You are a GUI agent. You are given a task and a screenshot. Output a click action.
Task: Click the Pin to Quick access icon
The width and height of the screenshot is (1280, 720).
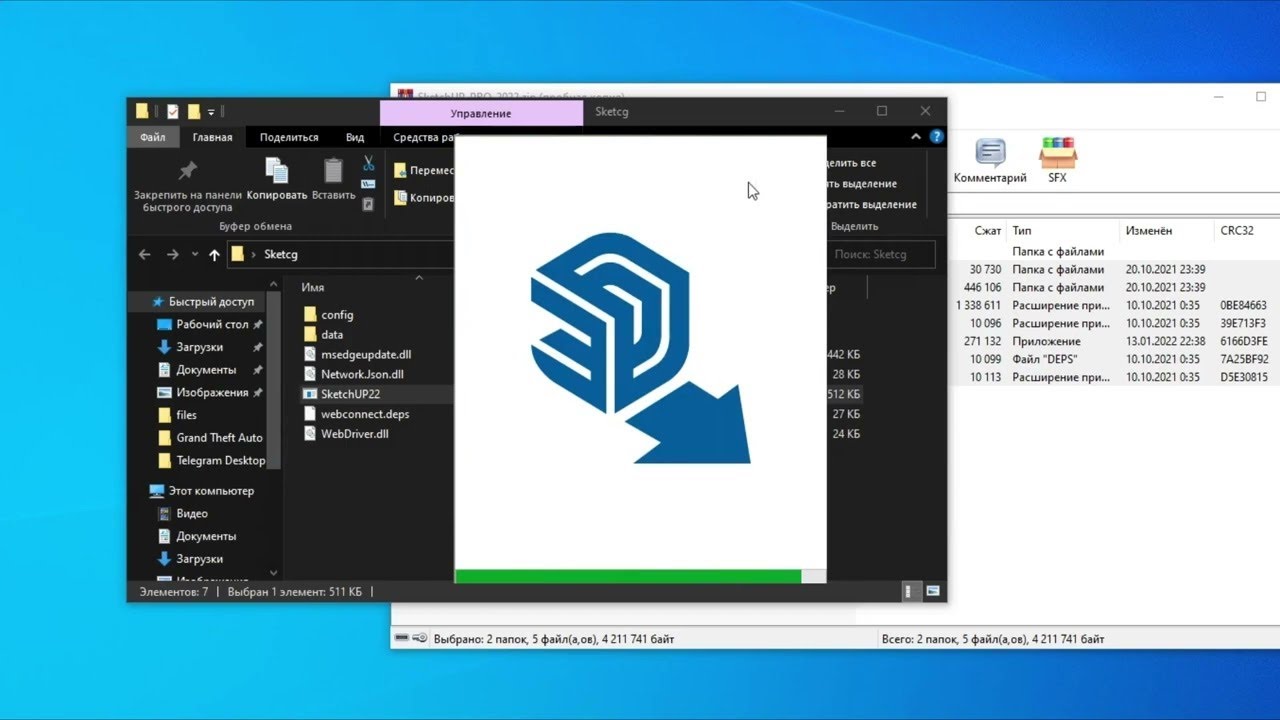[187, 170]
